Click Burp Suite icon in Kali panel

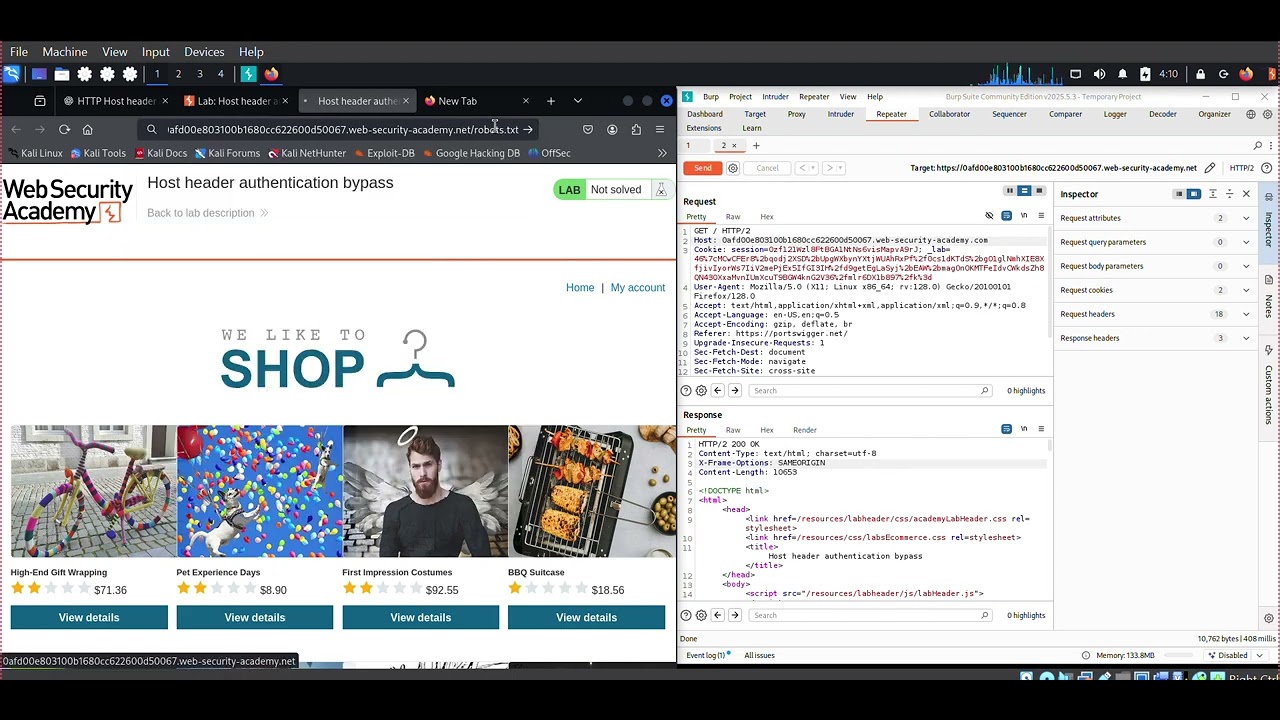pyautogui.click(x=248, y=74)
